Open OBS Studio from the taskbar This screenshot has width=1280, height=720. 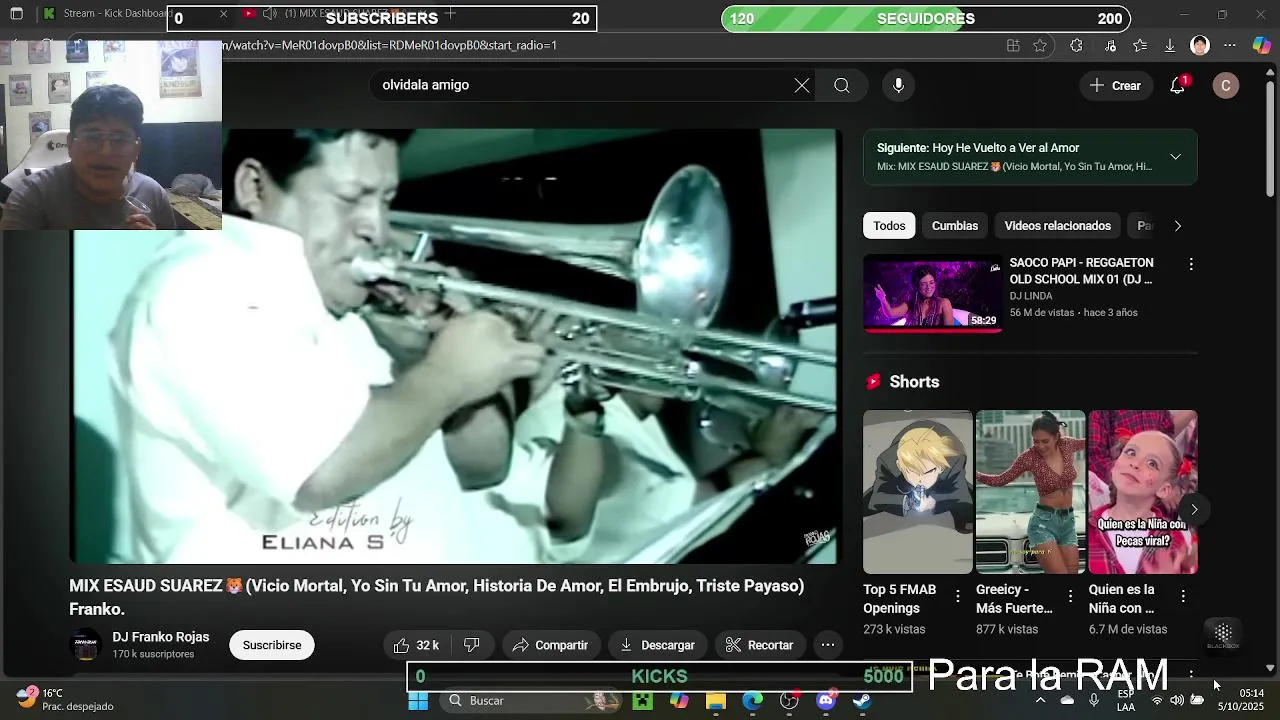click(x=789, y=701)
